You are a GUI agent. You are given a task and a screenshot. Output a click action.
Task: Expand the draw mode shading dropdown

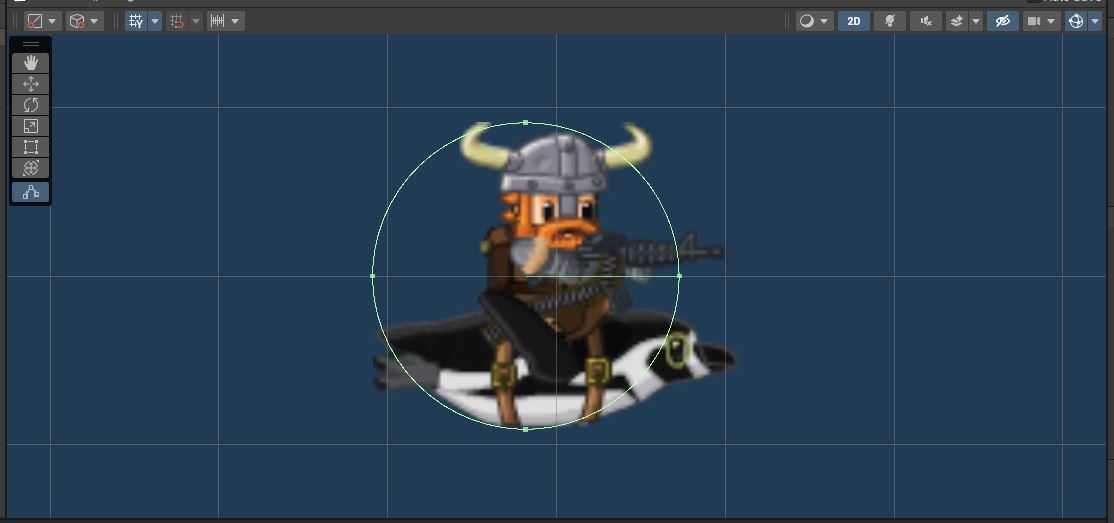(824, 21)
